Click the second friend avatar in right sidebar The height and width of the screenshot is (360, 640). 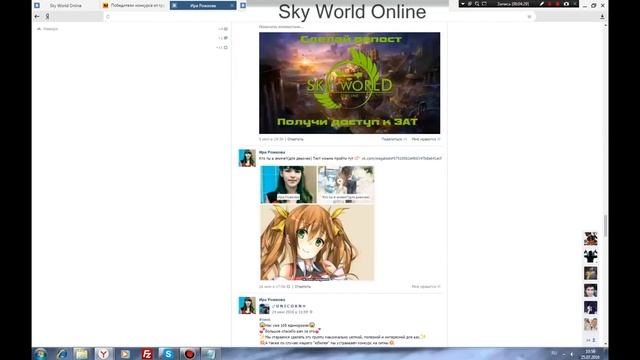click(x=591, y=256)
